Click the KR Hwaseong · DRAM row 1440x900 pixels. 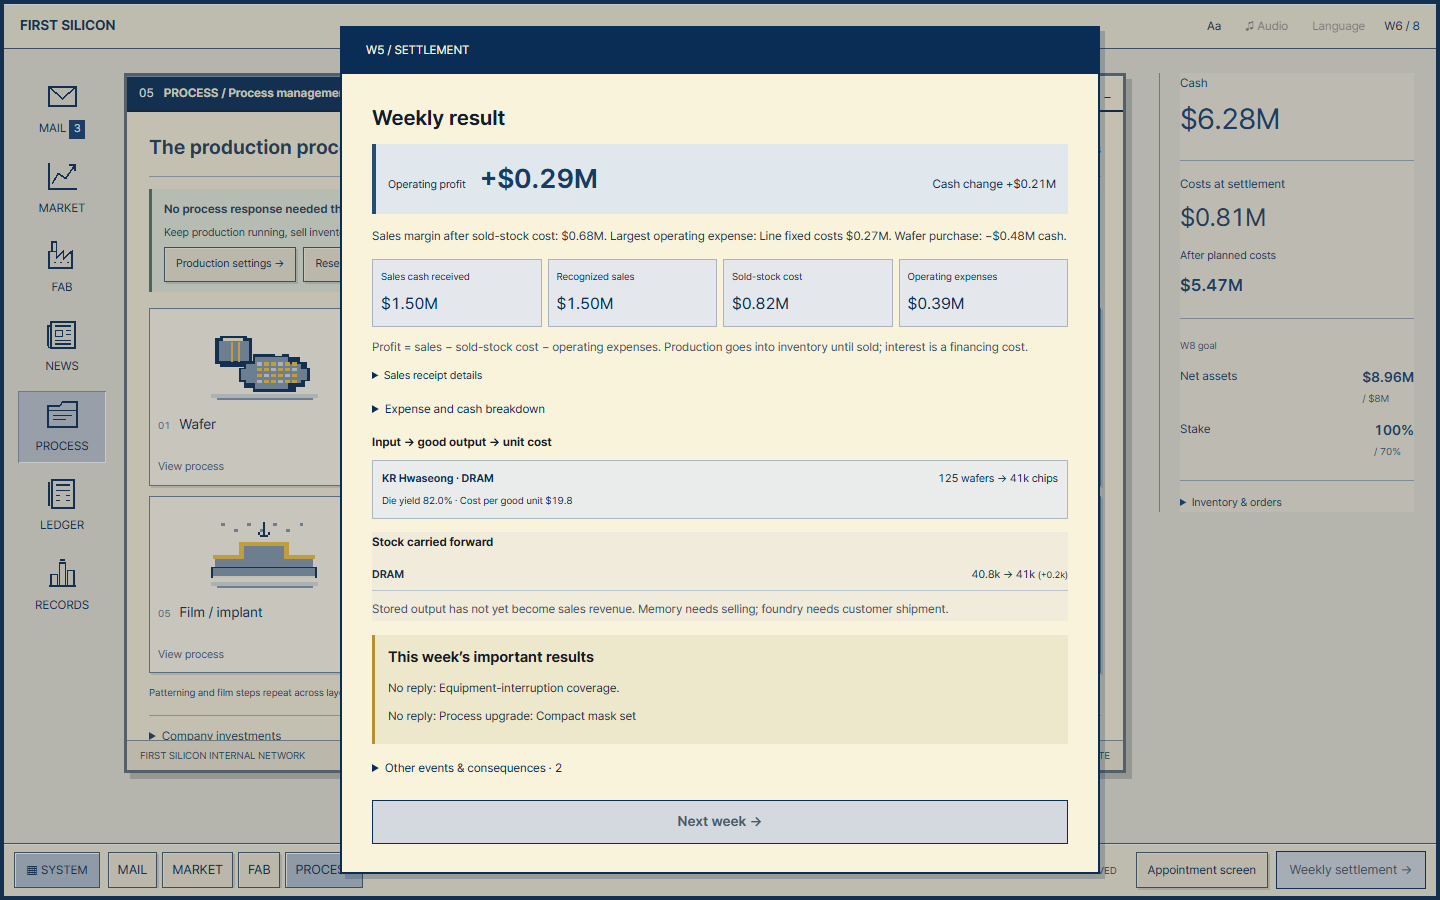coord(720,489)
